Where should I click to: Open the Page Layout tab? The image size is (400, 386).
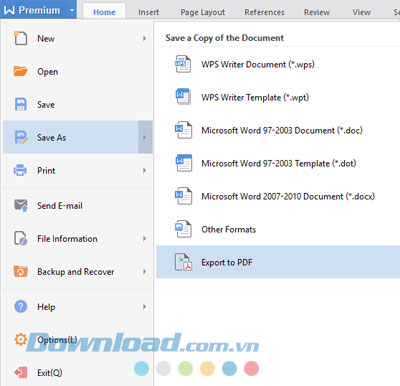(x=203, y=12)
